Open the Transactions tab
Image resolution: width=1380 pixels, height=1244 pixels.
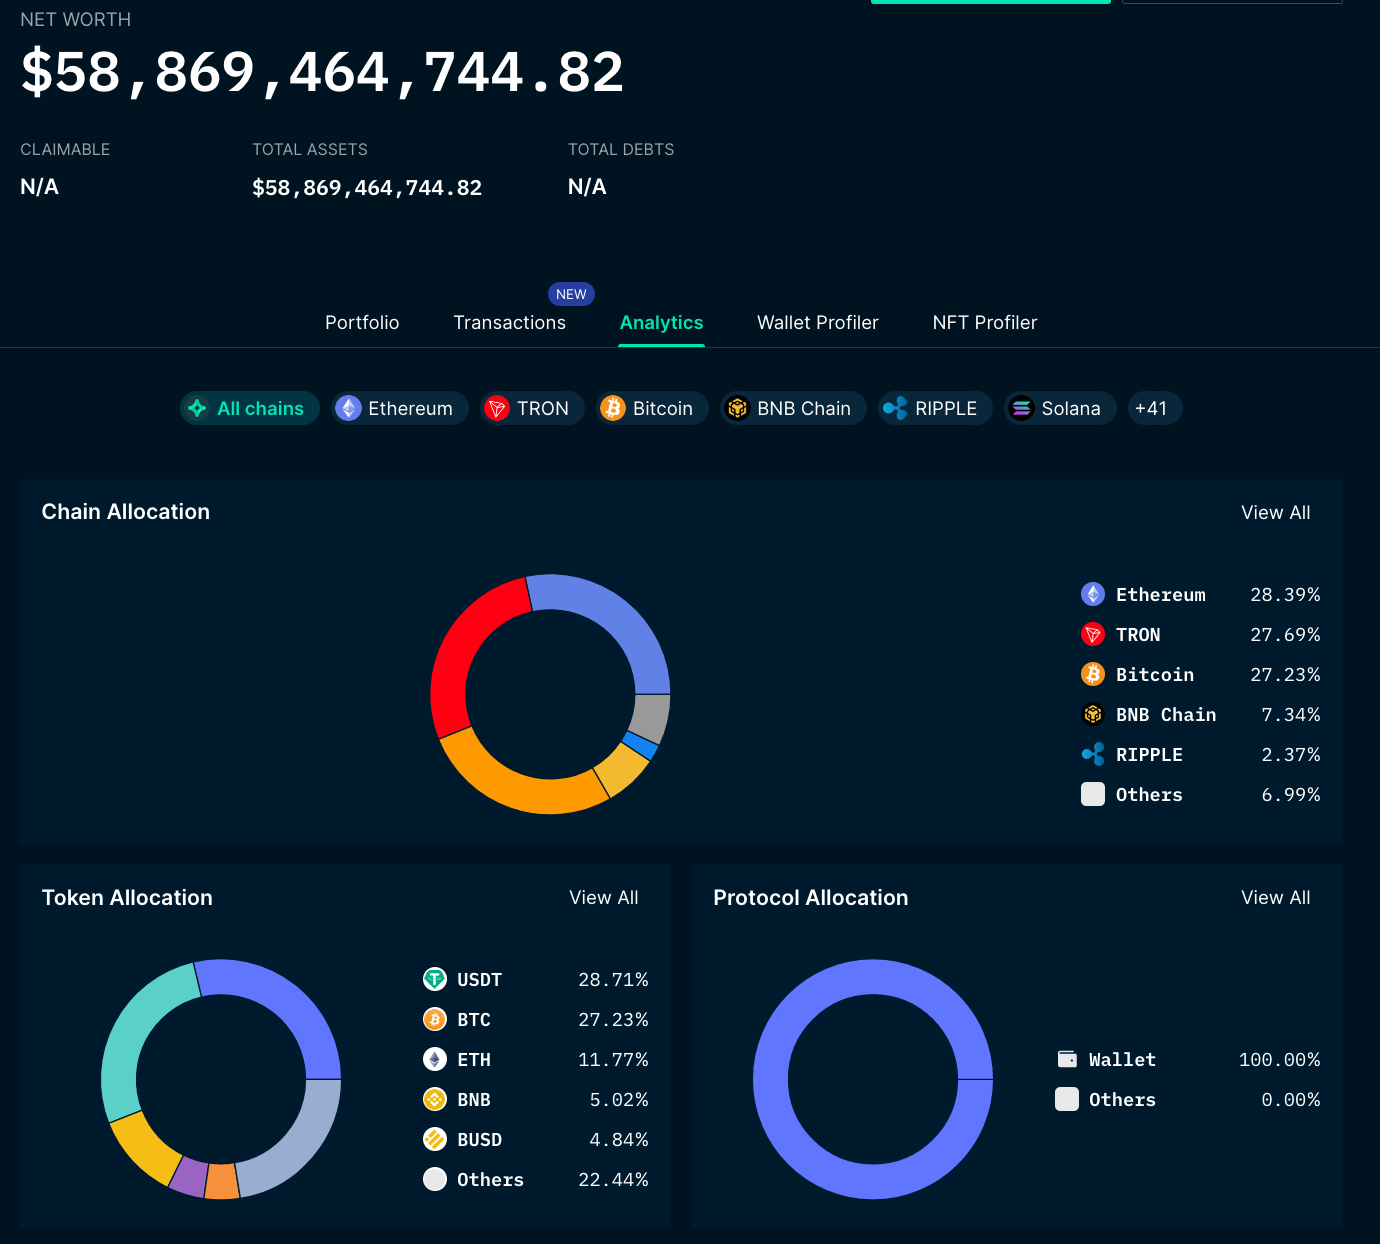tap(509, 322)
